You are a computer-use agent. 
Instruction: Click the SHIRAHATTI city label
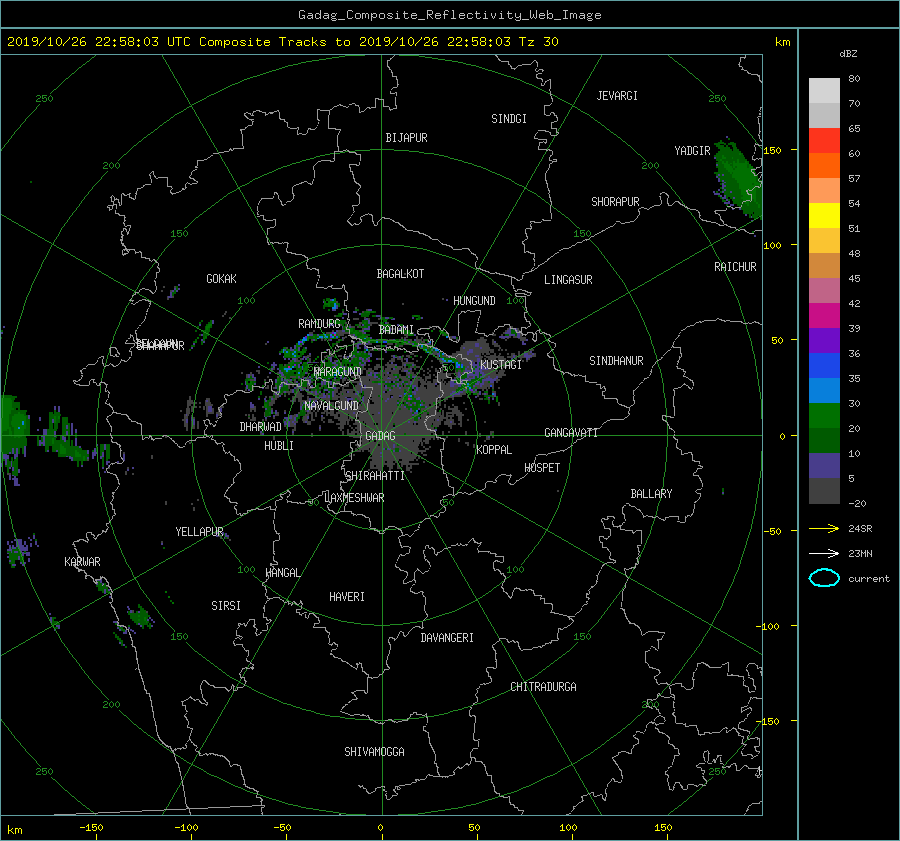[x=375, y=475]
